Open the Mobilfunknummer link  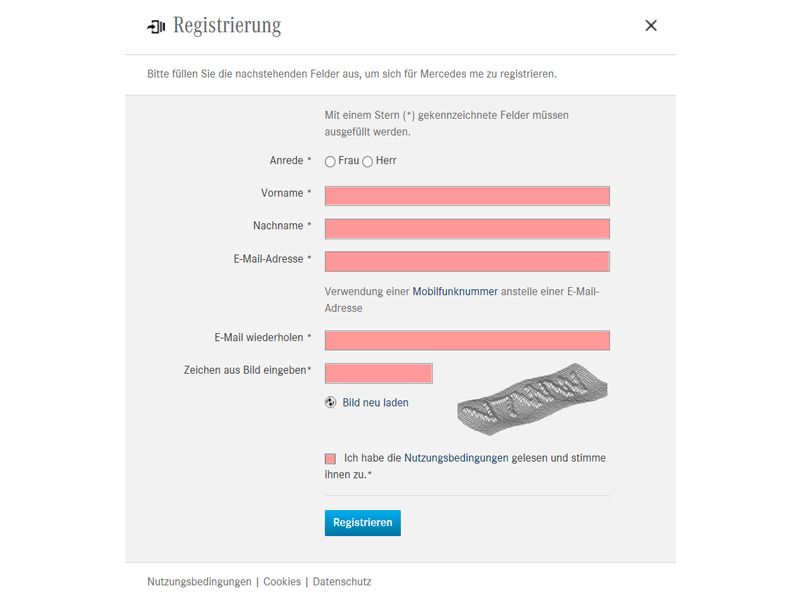pyautogui.click(x=455, y=291)
